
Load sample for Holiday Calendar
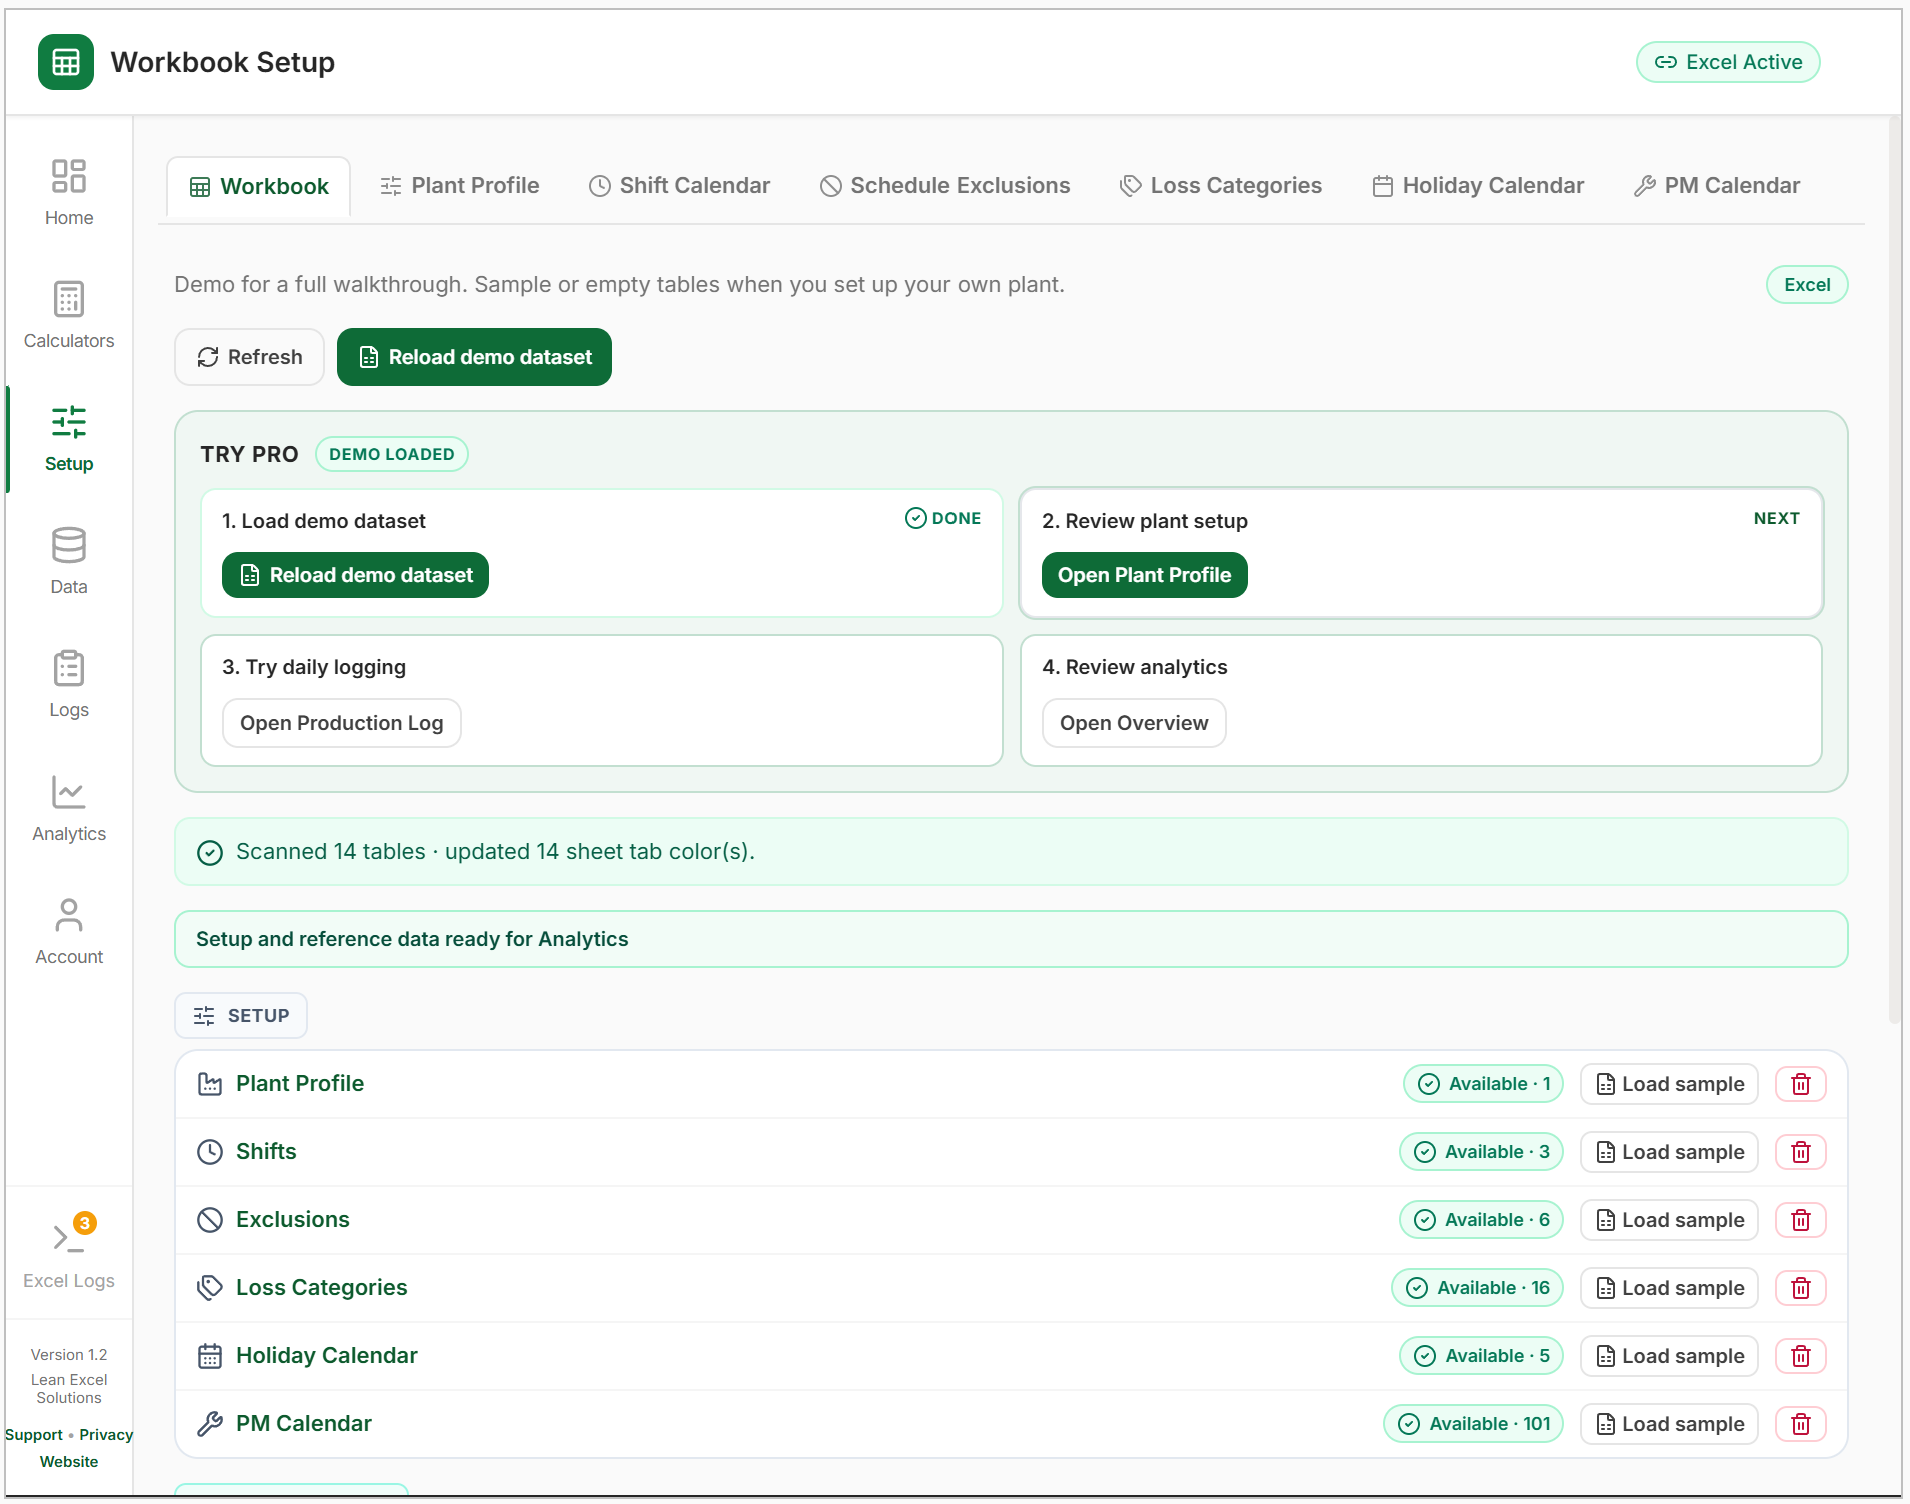(x=1669, y=1356)
